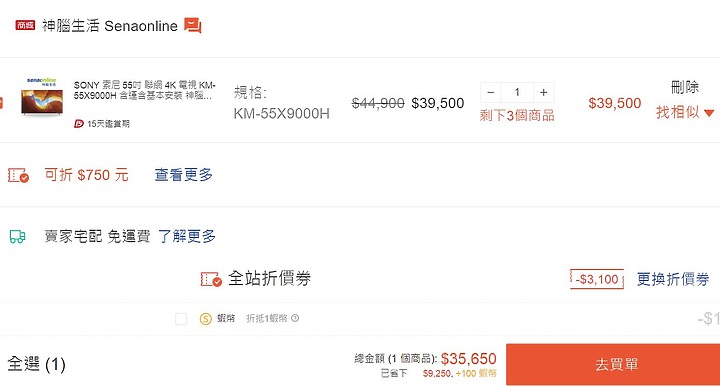Screen dimensions: 720x386
Task: Increase quantity with the plus button
Action: pos(544,93)
